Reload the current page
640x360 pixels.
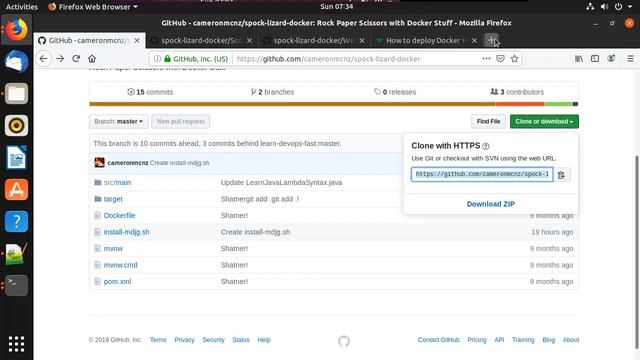(76, 59)
